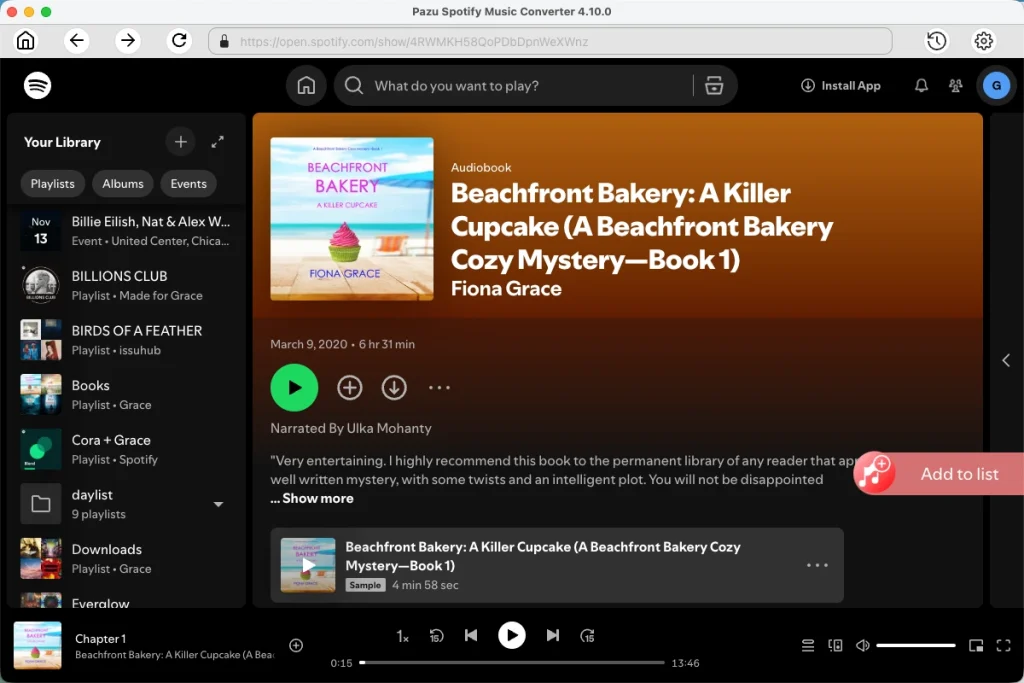Click the Pazu toolbar home icon
The image size is (1024, 683).
tap(25, 40)
